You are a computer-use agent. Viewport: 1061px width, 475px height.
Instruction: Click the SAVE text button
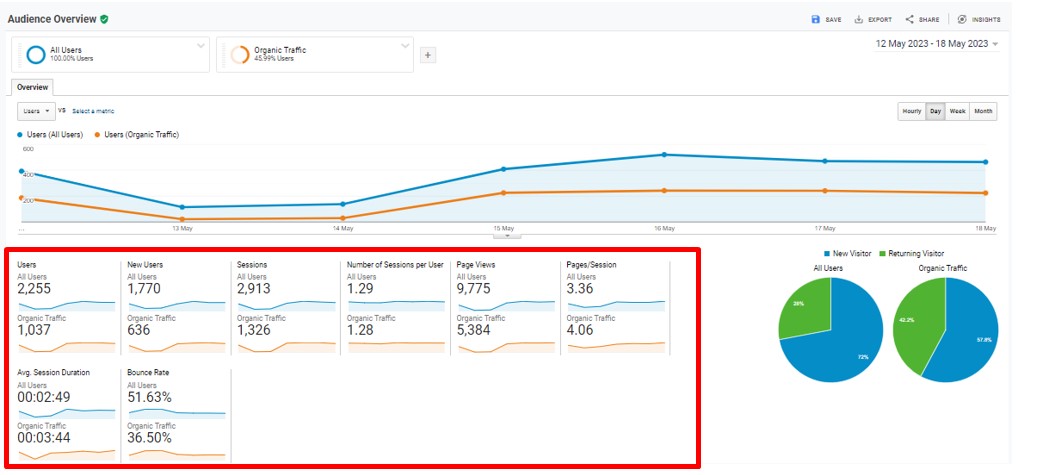(834, 20)
